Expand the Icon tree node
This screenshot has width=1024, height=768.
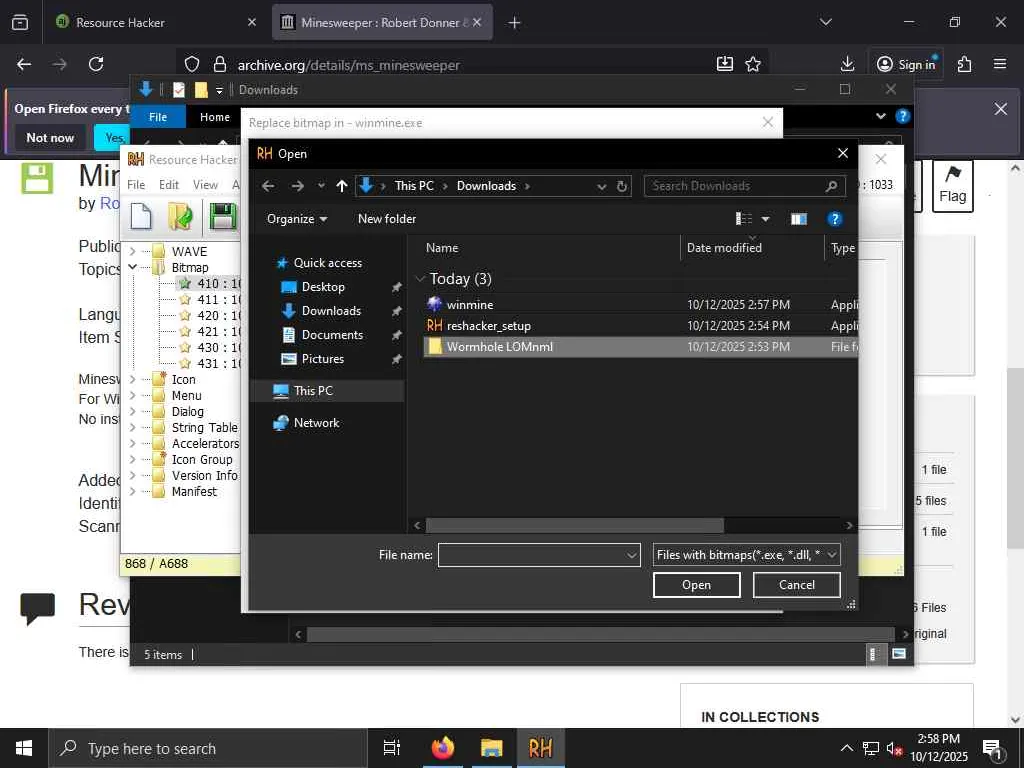pos(133,379)
